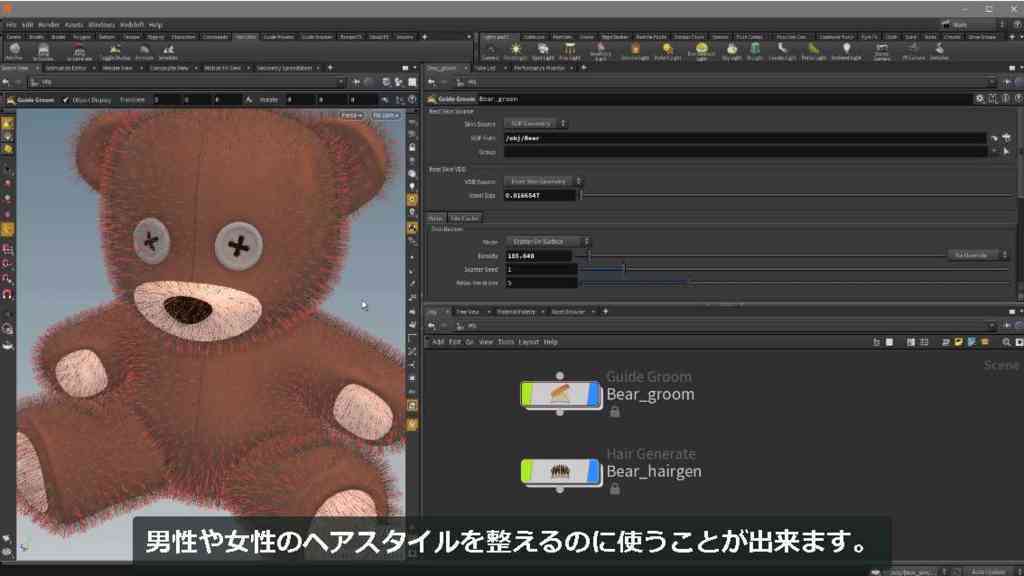Open the No cam viewport dropdown
Viewport: 1024px width, 576px height.
click(x=385, y=116)
